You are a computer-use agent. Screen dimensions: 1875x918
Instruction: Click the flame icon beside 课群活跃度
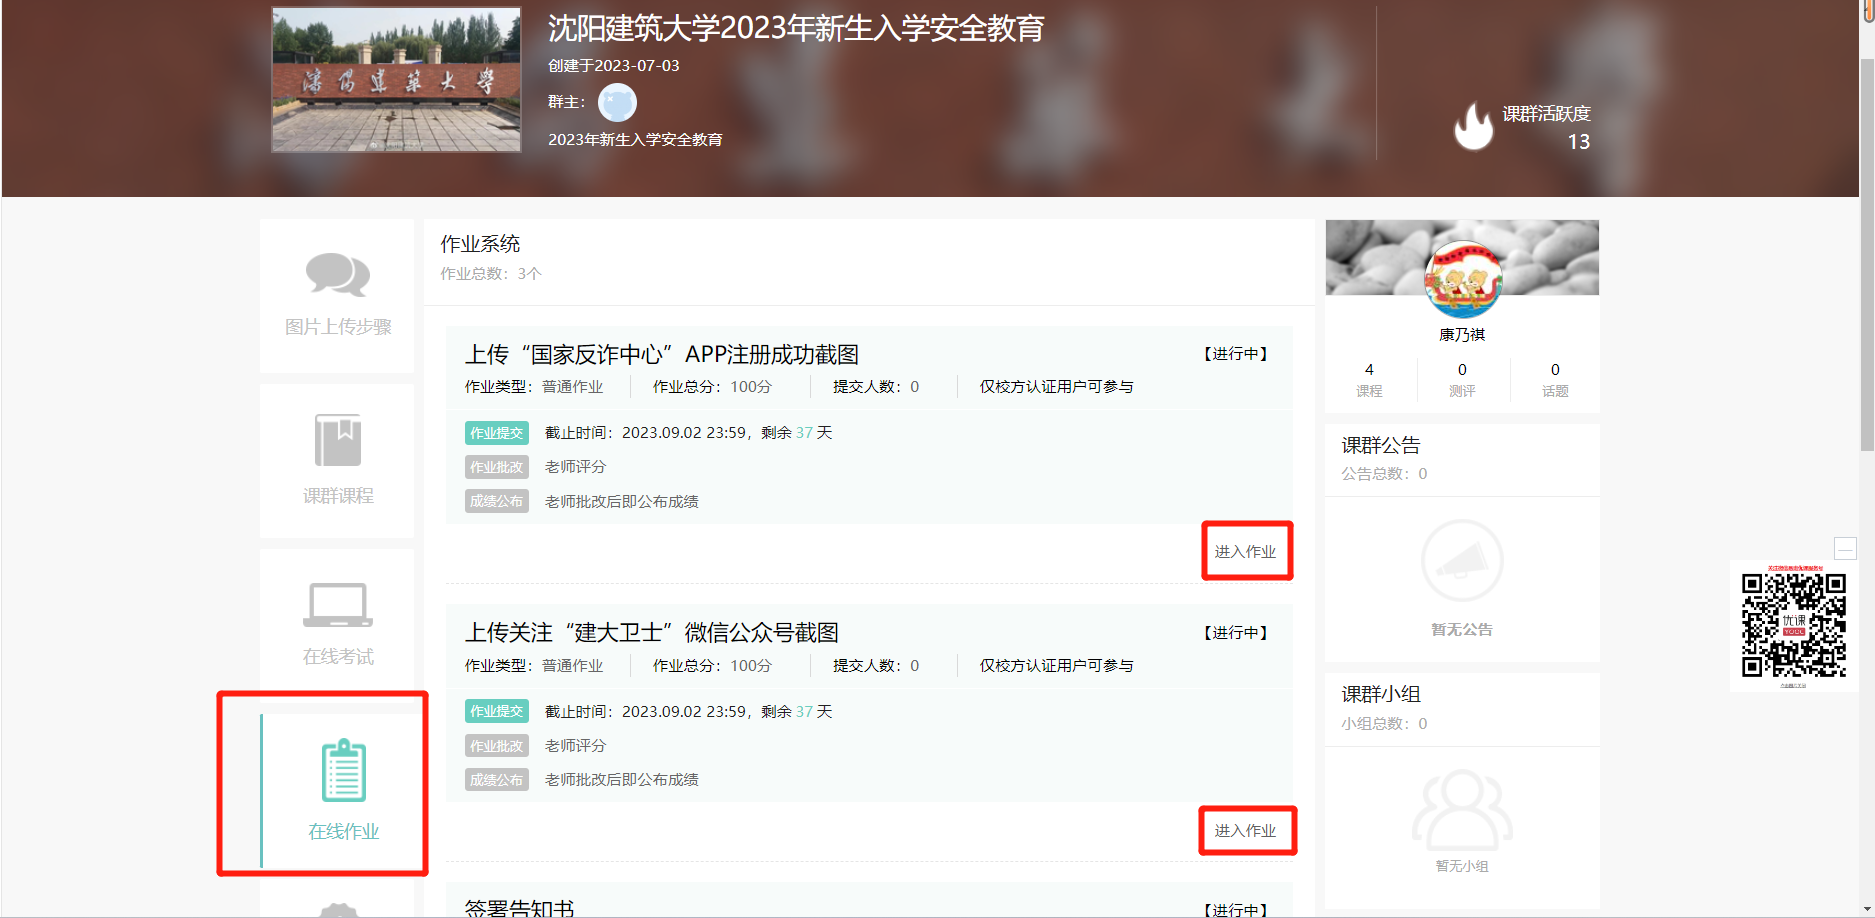point(1473,127)
